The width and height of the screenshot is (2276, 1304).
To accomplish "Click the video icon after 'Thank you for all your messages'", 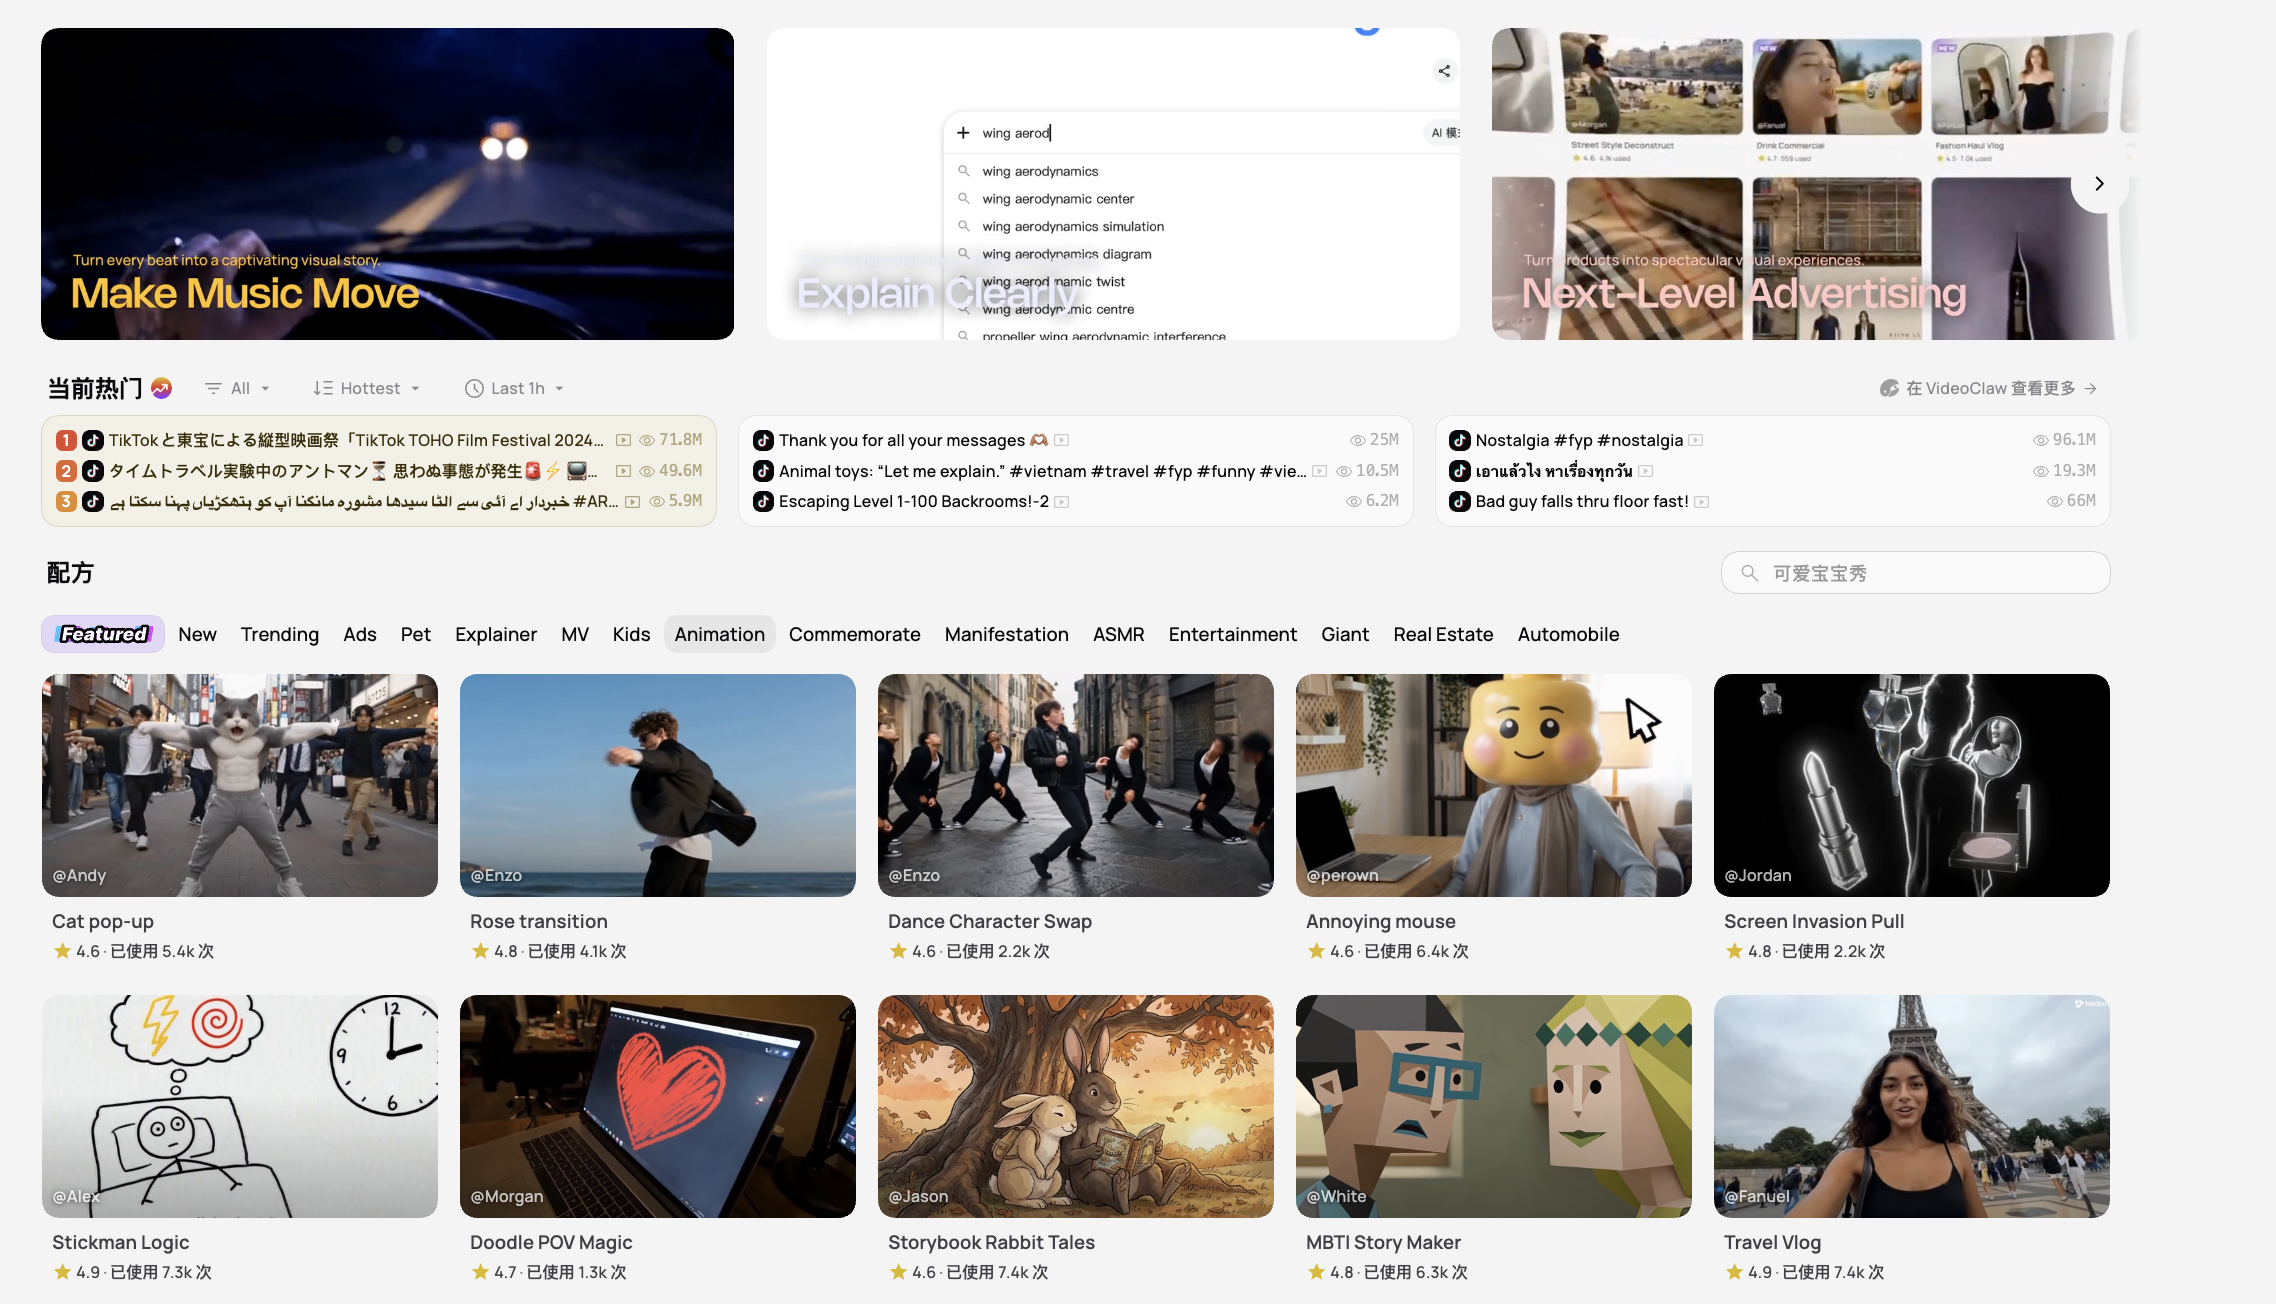I will [1062, 440].
